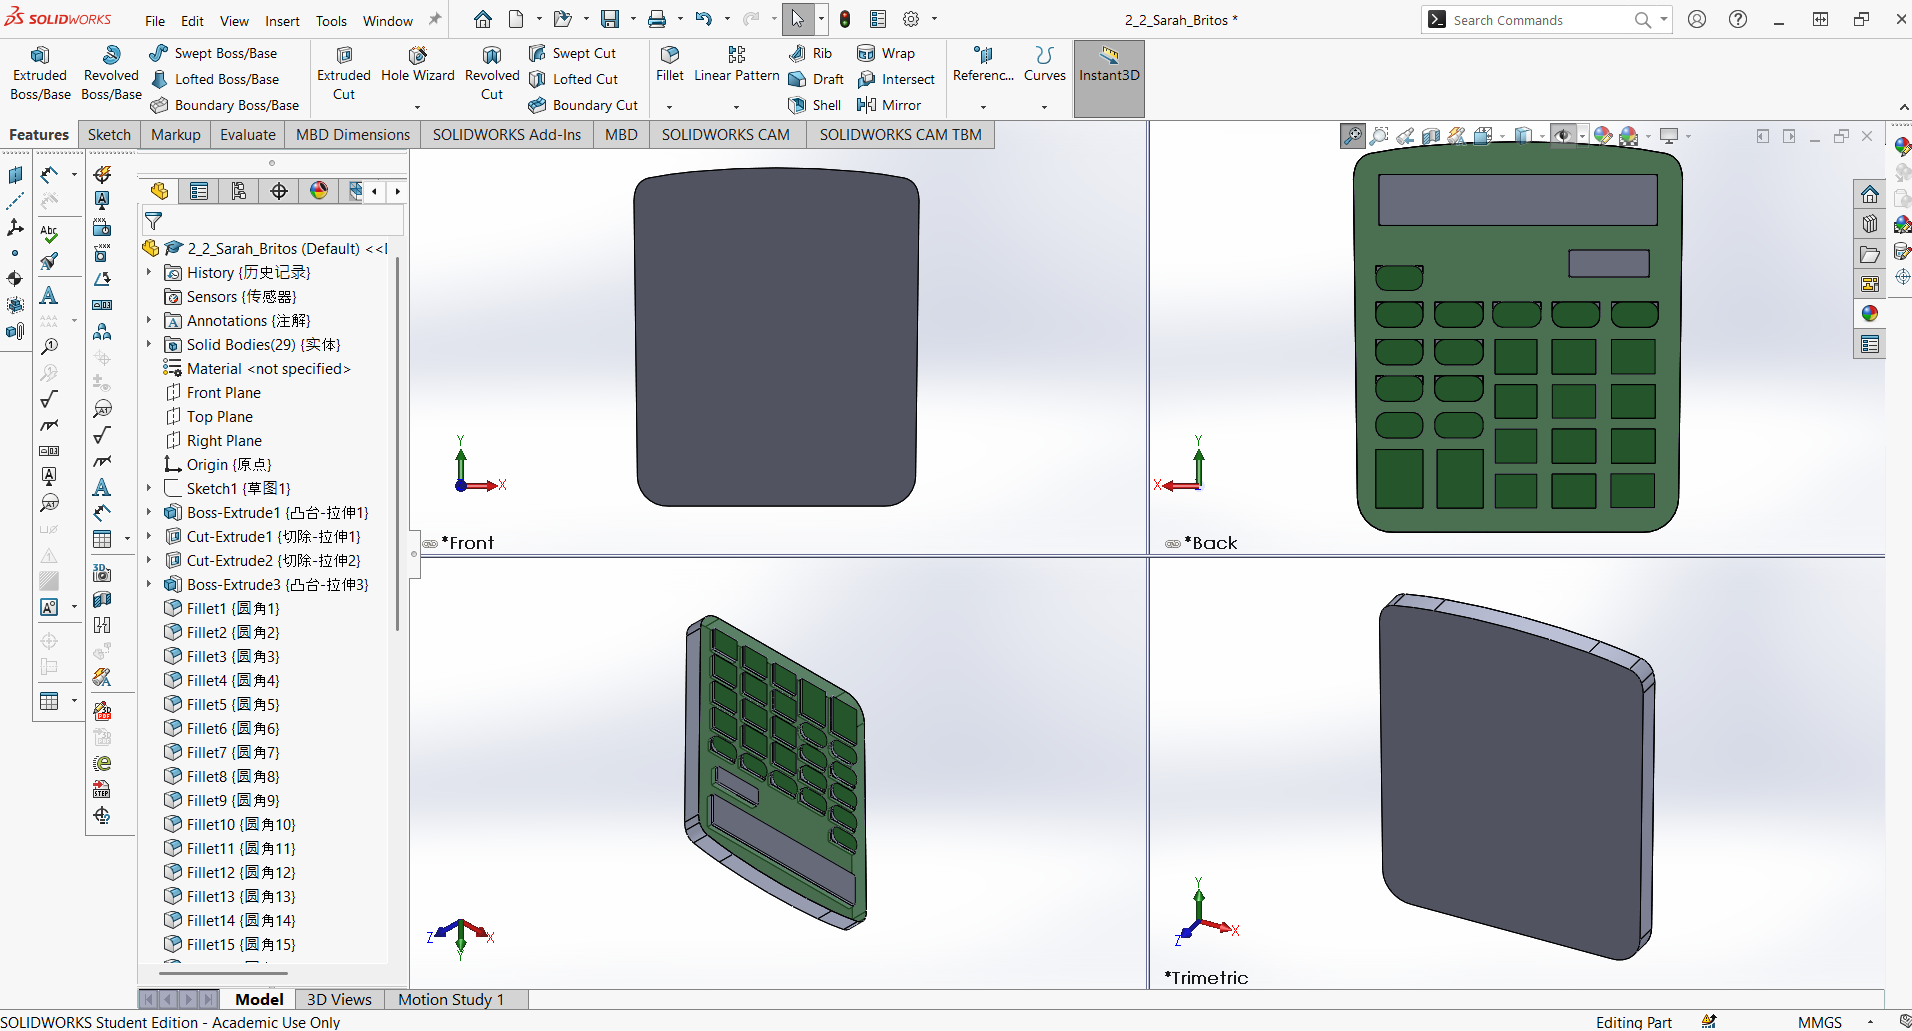Image resolution: width=1912 pixels, height=1031 pixels.
Task: Toggle the Front view link icon
Action: pos(430,544)
